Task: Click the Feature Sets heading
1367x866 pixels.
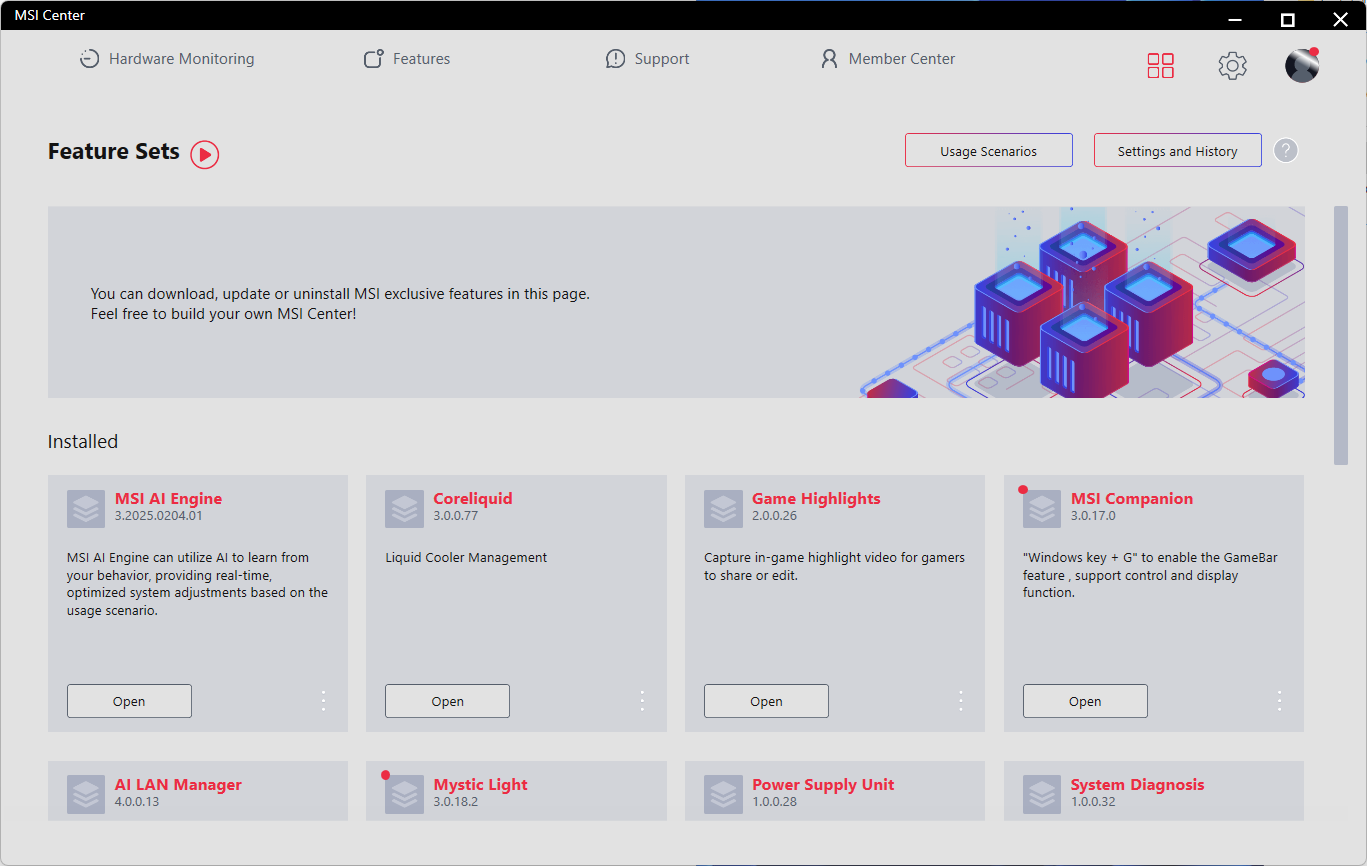Action: (114, 152)
